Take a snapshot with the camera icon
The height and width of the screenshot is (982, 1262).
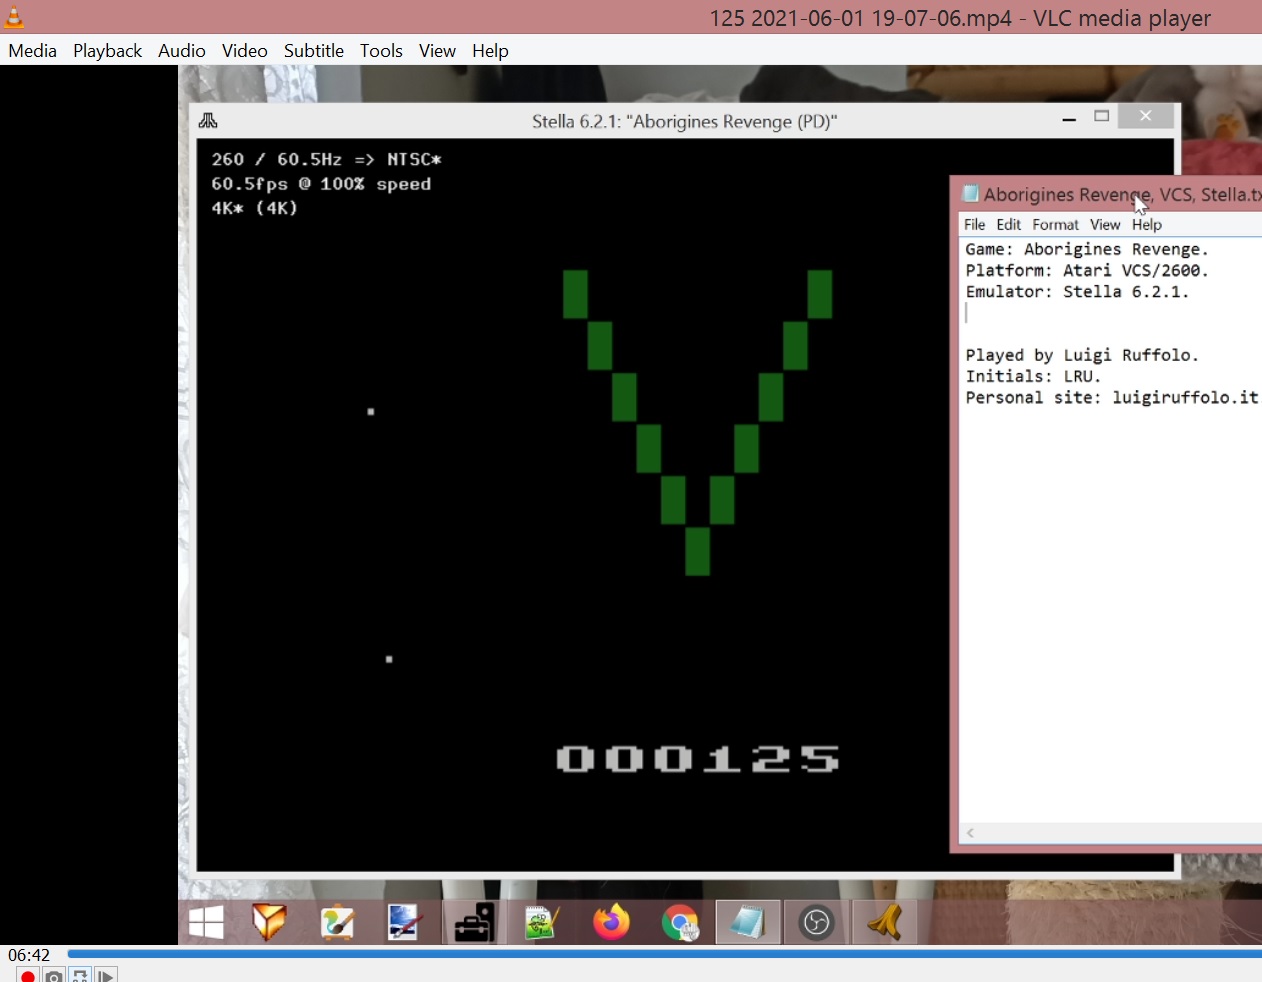tap(54, 975)
